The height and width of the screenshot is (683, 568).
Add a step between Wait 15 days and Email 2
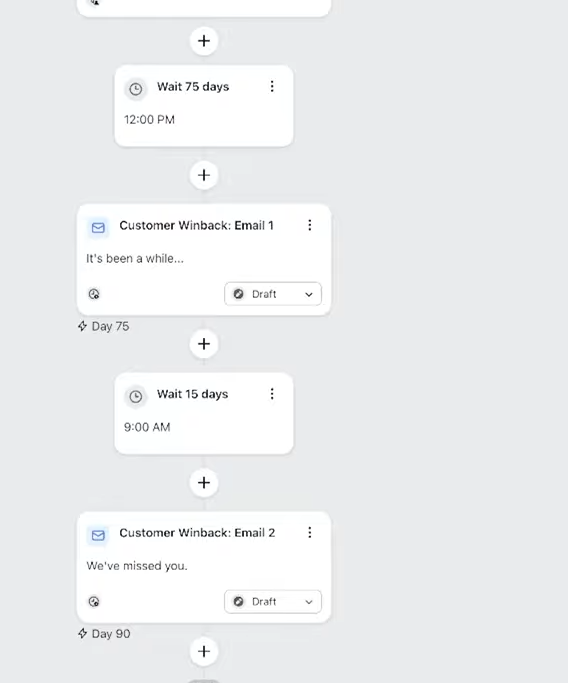pos(204,483)
